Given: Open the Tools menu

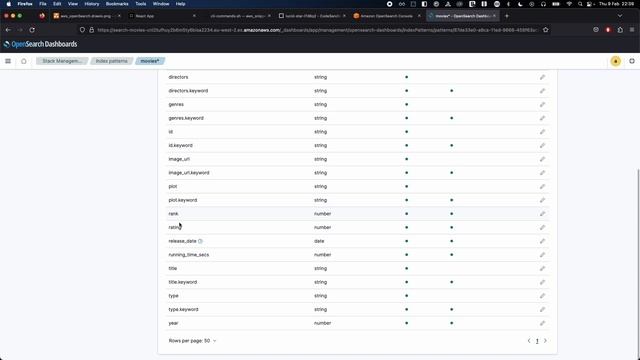Looking at the screenshot, I should (x=140, y=4).
